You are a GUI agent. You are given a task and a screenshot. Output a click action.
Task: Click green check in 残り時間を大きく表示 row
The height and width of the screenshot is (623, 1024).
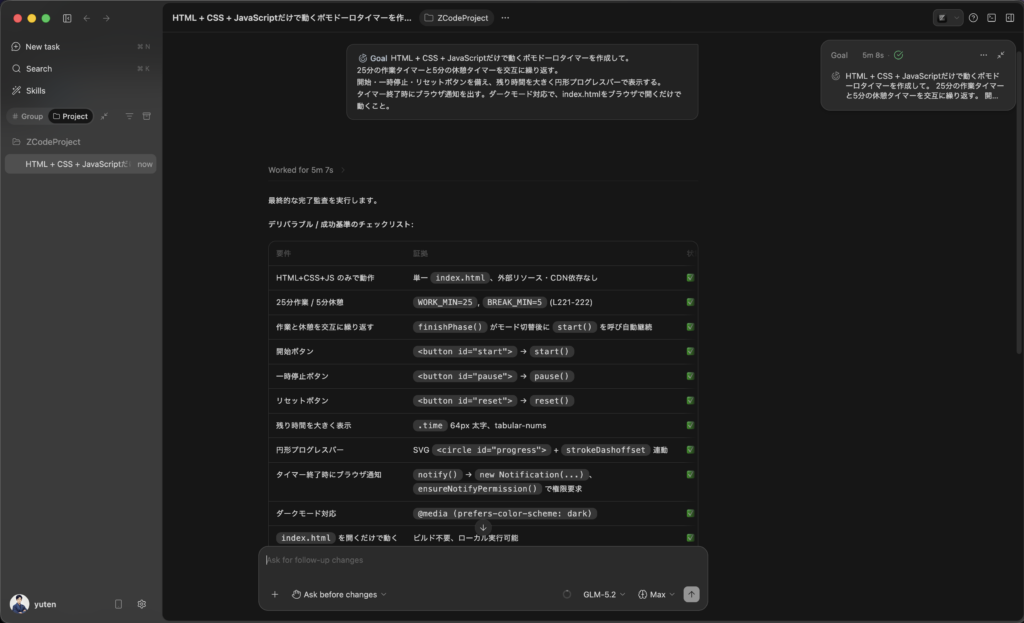(690, 425)
